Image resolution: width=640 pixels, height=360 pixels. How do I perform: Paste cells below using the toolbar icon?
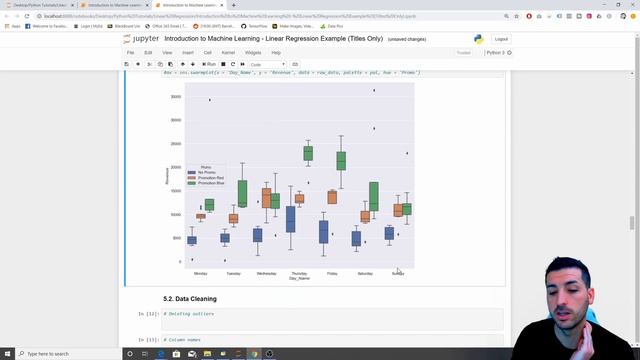[171, 64]
